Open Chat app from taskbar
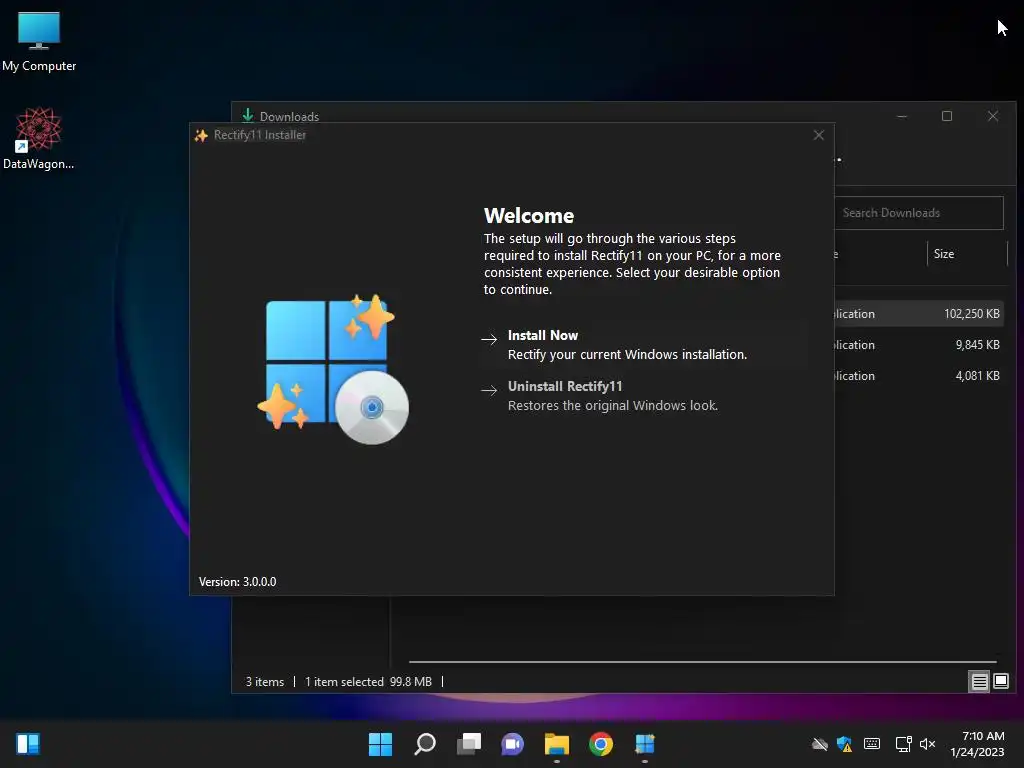Screen dimensions: 1024x768 tap(513, 744)
